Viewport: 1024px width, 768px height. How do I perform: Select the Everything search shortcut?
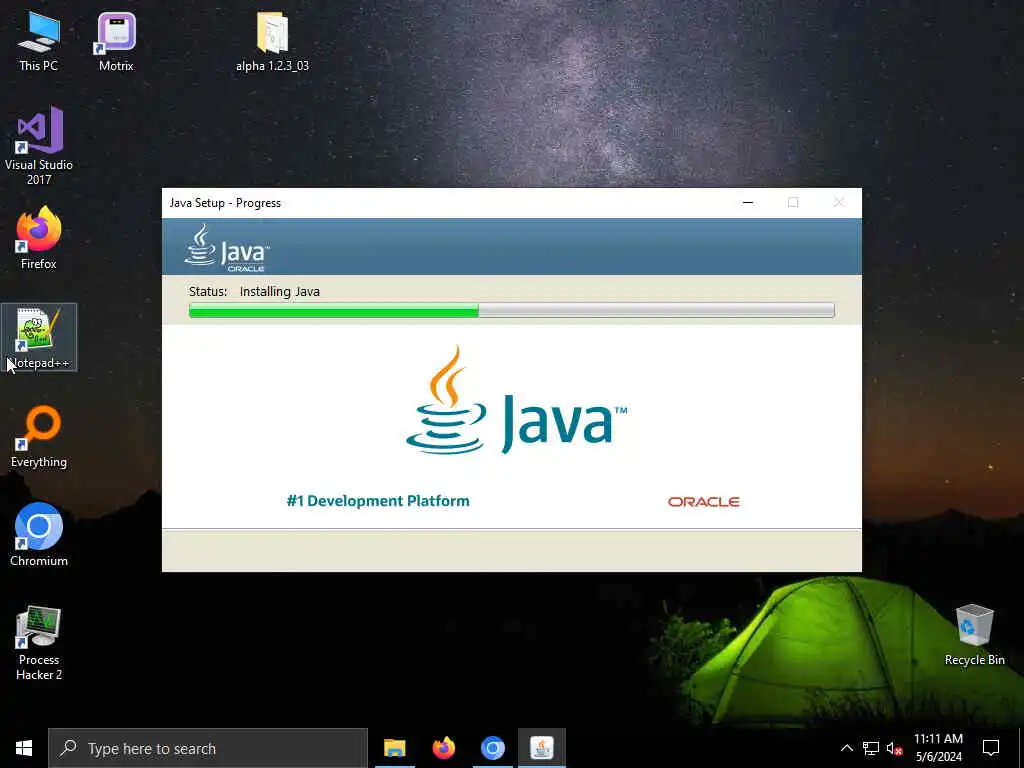point(39,437)
